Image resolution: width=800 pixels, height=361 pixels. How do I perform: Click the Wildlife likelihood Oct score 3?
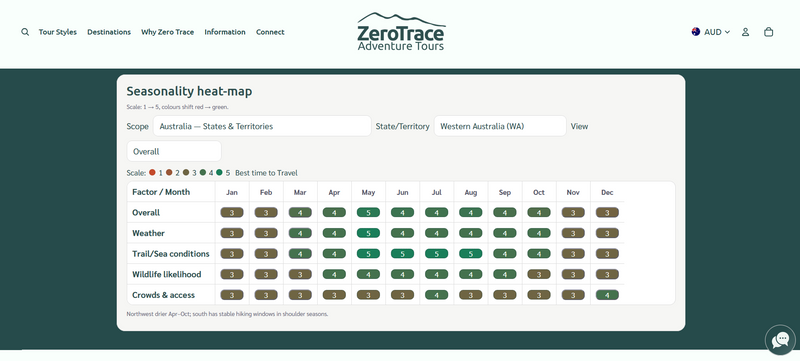[x=539, y=274]
